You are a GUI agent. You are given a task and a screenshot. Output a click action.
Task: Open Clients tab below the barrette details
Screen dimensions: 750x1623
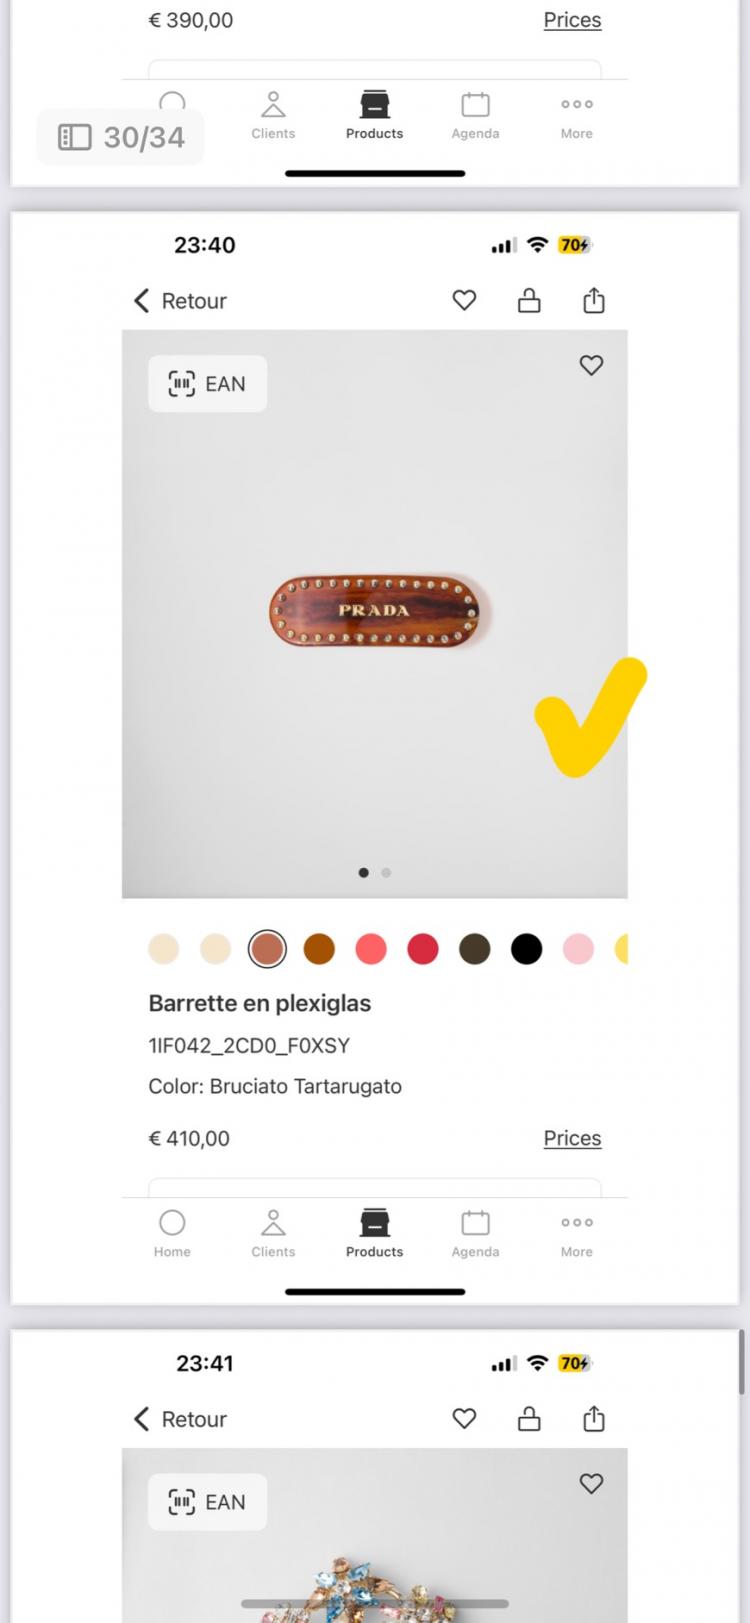coord(273,1232)
